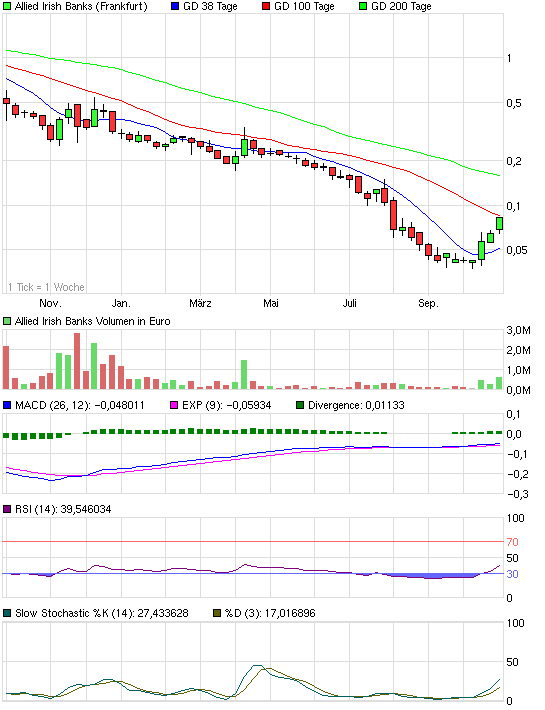The height and width of the screenshot is (710, 545).
Task: Click the magenta EXP (9) legend swatch
Action: click(174, 405)
